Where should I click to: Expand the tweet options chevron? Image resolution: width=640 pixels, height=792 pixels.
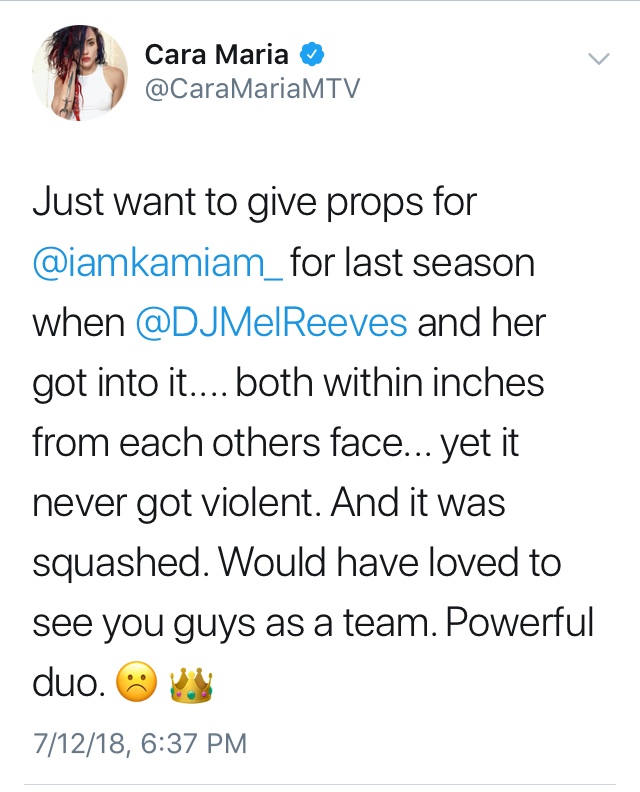pos(599,59)
